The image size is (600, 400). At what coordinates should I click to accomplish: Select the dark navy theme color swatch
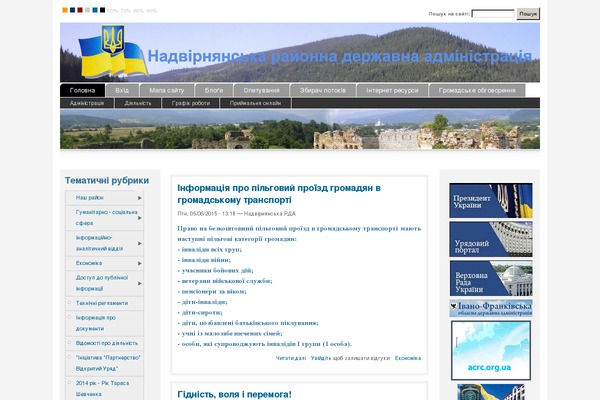[x=72, y=10]
